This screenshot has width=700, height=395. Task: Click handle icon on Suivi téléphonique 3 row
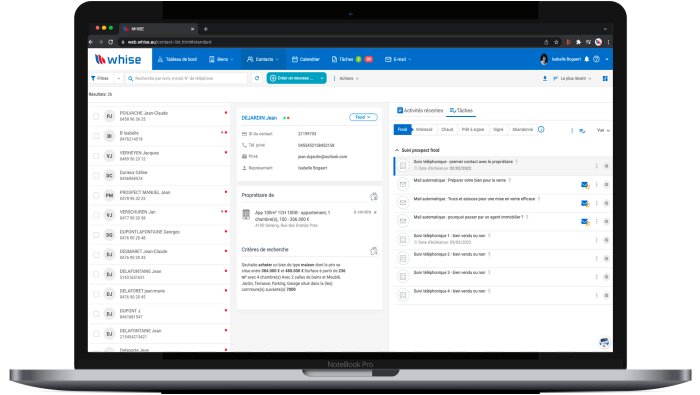click(x=606, y=277)
